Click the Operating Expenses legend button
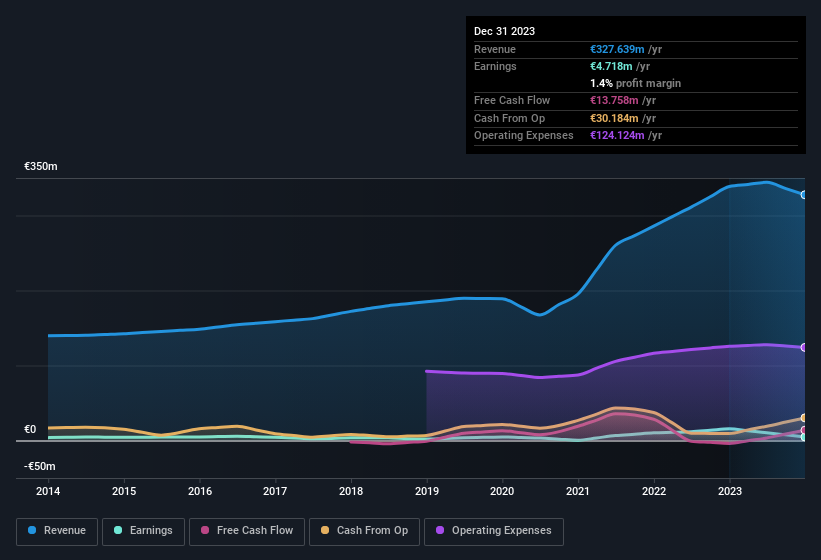Image resolution: width=821 pixels, height=560 pixels. click(494, 531)
